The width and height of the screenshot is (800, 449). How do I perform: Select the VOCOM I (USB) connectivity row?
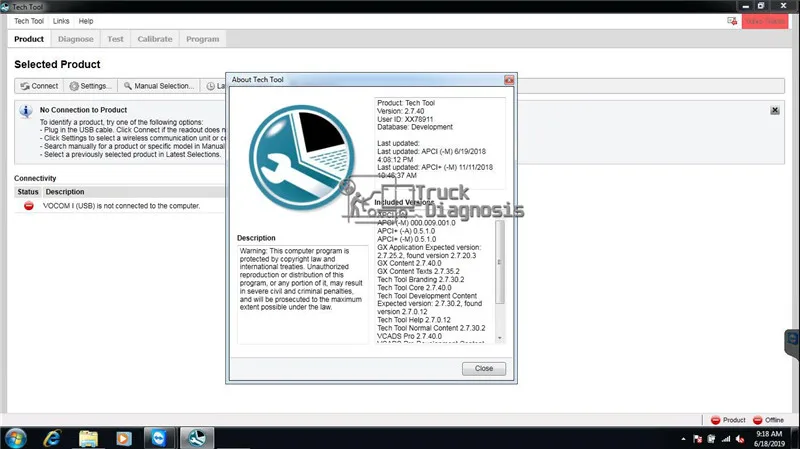pyautogui.click(x=120, y=206)
